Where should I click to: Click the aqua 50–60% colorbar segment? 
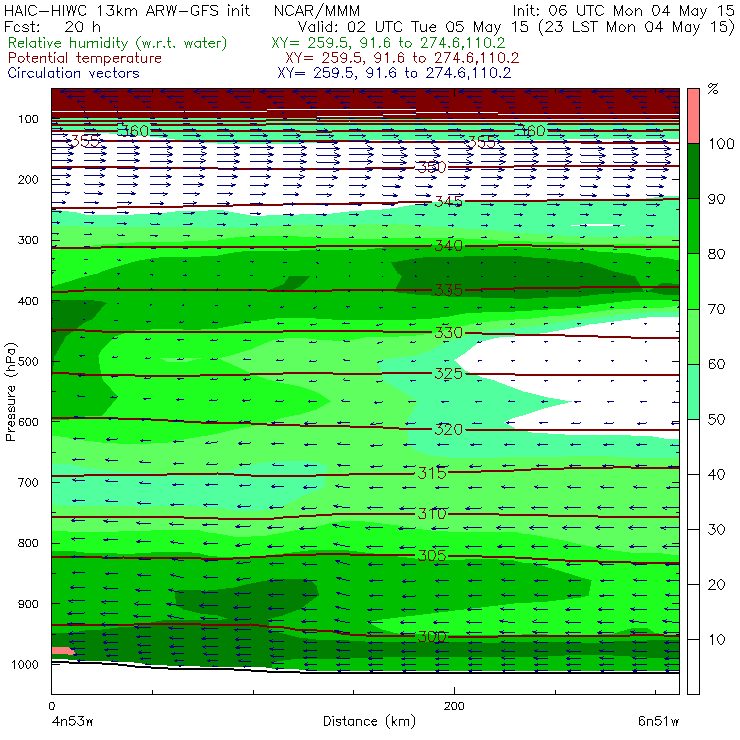(693, 392)
